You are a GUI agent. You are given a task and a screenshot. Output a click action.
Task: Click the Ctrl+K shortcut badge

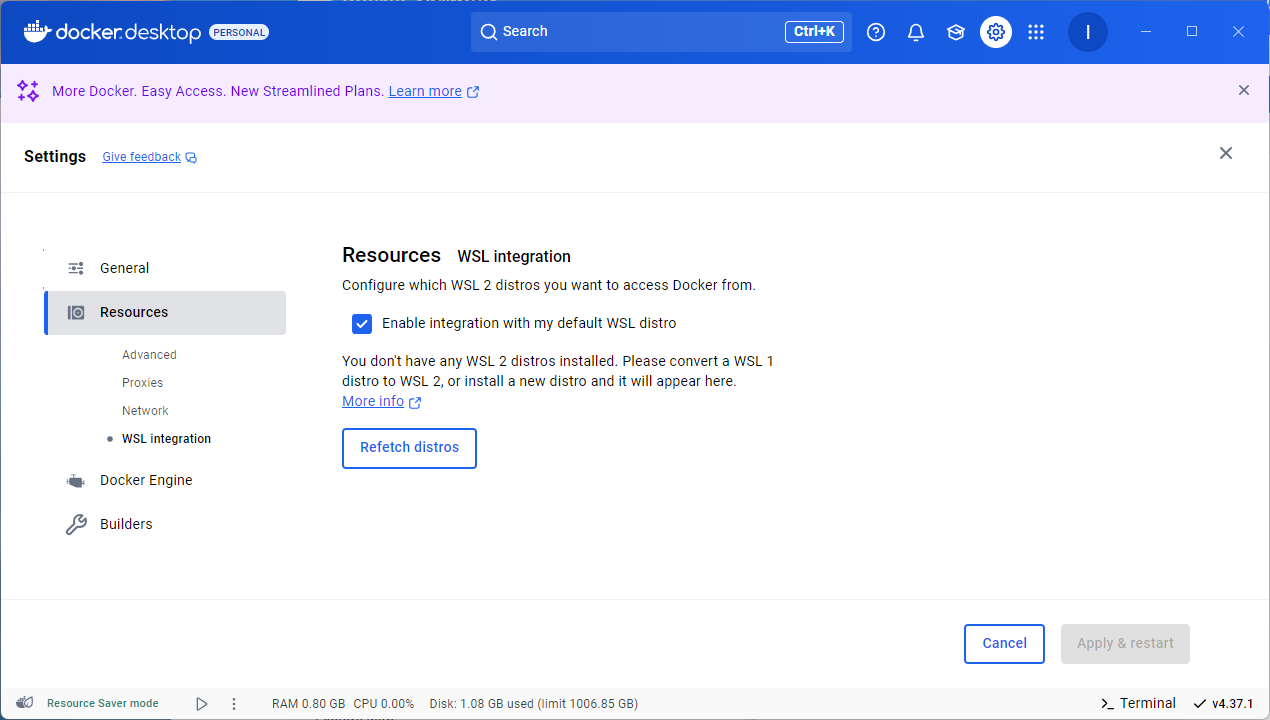tap(814, 32)
